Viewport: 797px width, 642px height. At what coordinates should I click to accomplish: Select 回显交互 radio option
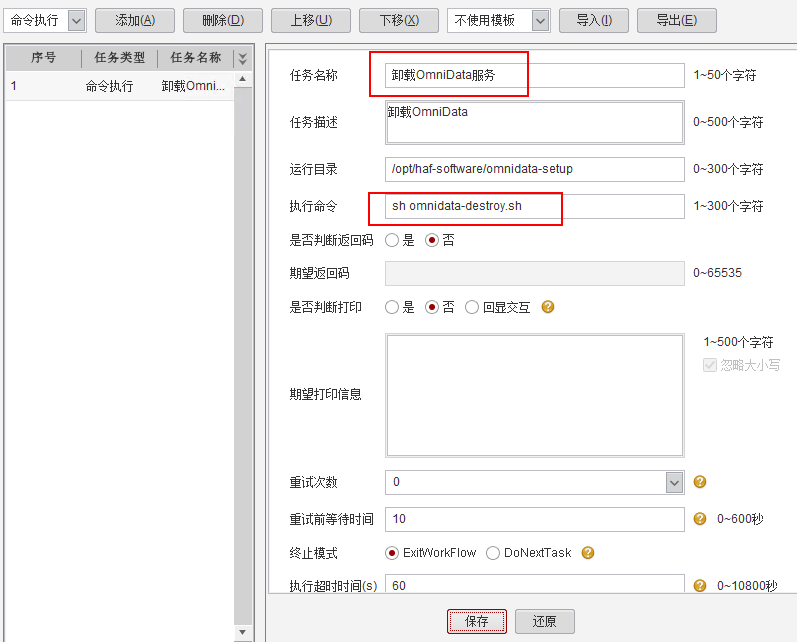[472, 307]
